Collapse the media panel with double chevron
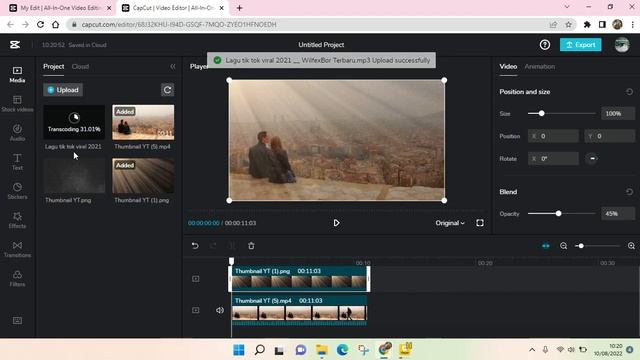 coord(173,66)
